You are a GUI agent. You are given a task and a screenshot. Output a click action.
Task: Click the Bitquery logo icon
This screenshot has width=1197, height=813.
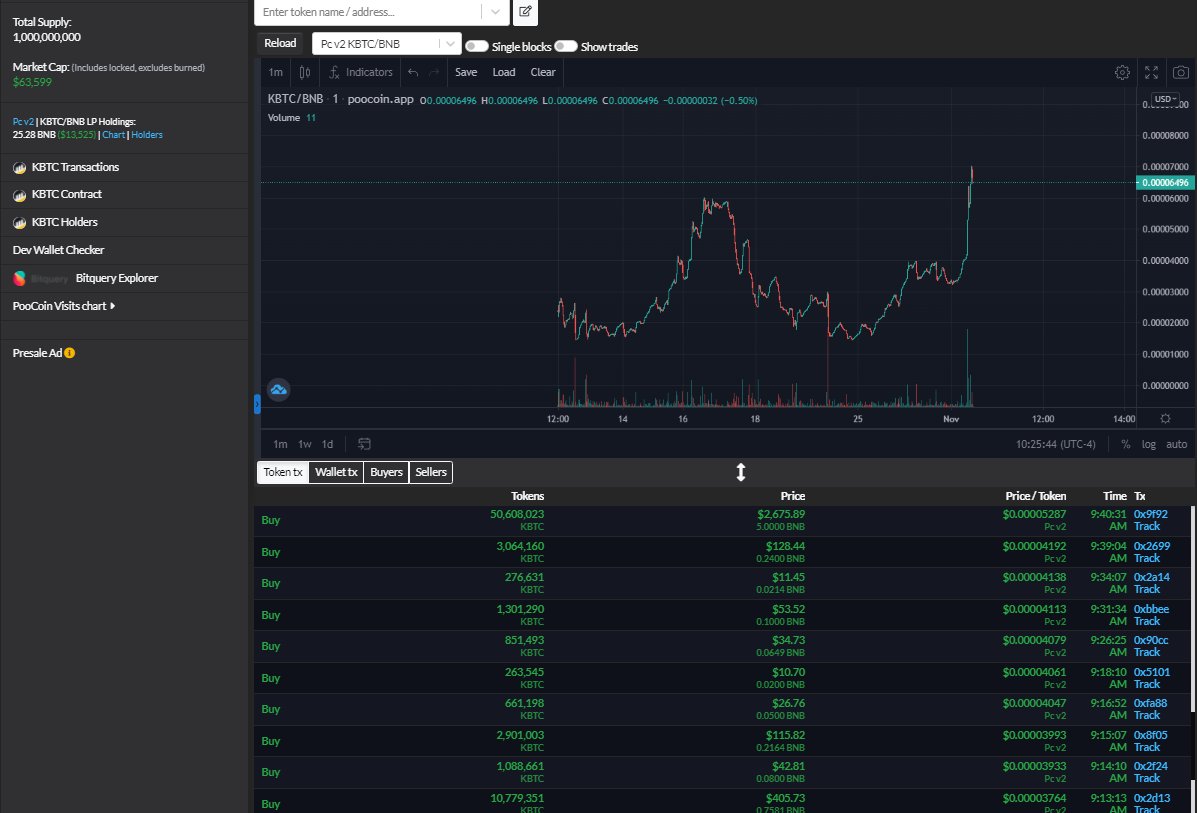point(19,279)
